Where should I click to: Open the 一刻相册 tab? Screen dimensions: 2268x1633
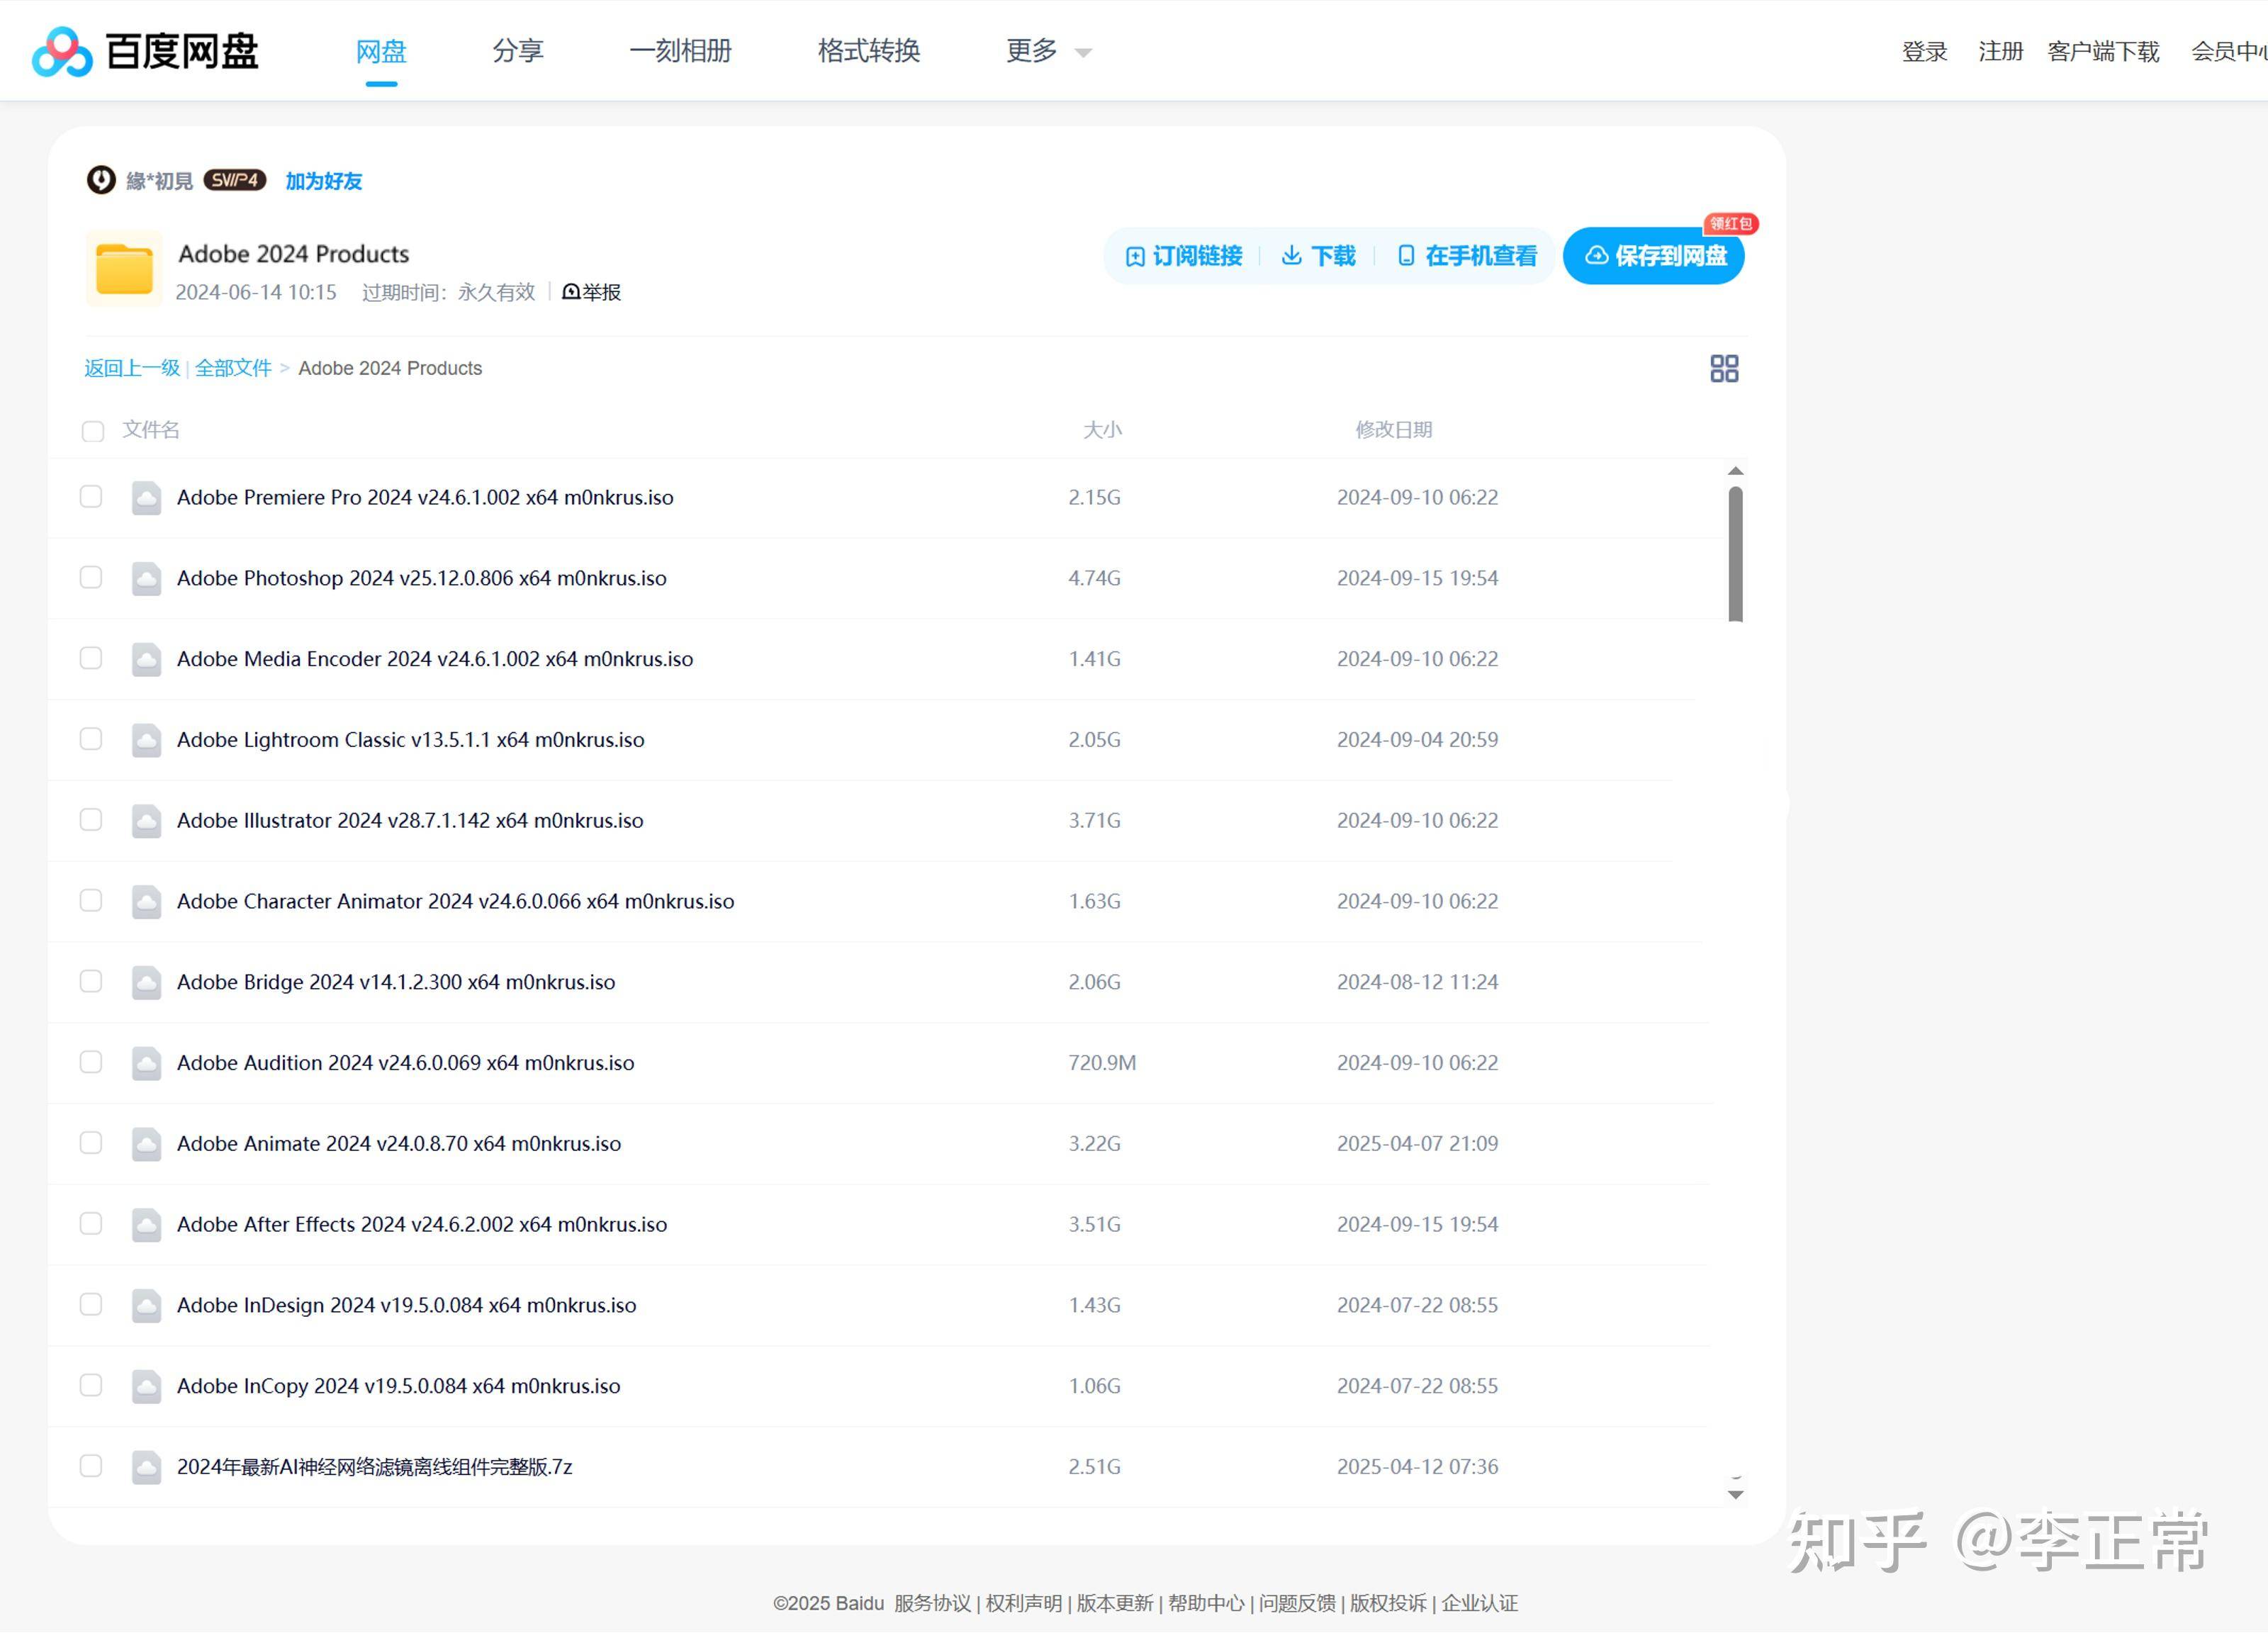[x=680, y=51]
